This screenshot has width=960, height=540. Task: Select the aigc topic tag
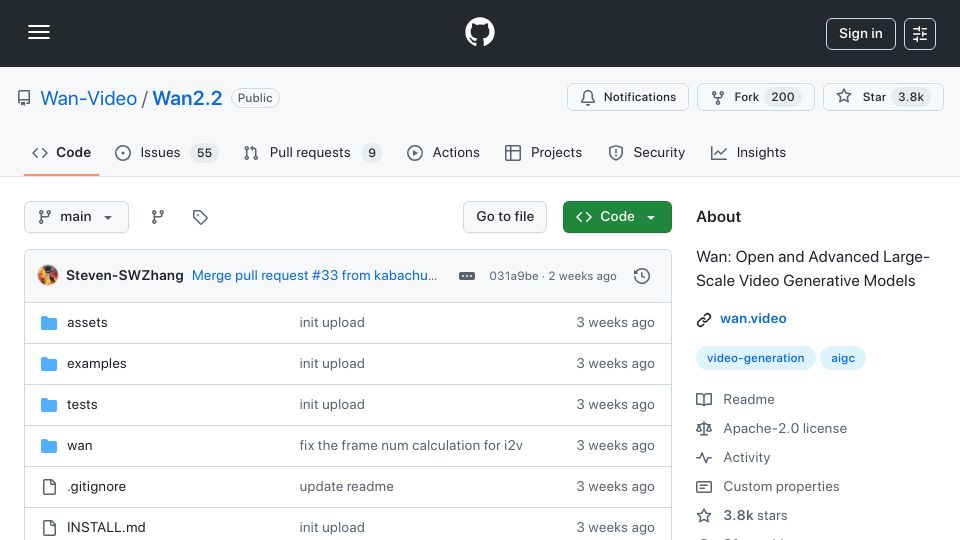point(842,358)
